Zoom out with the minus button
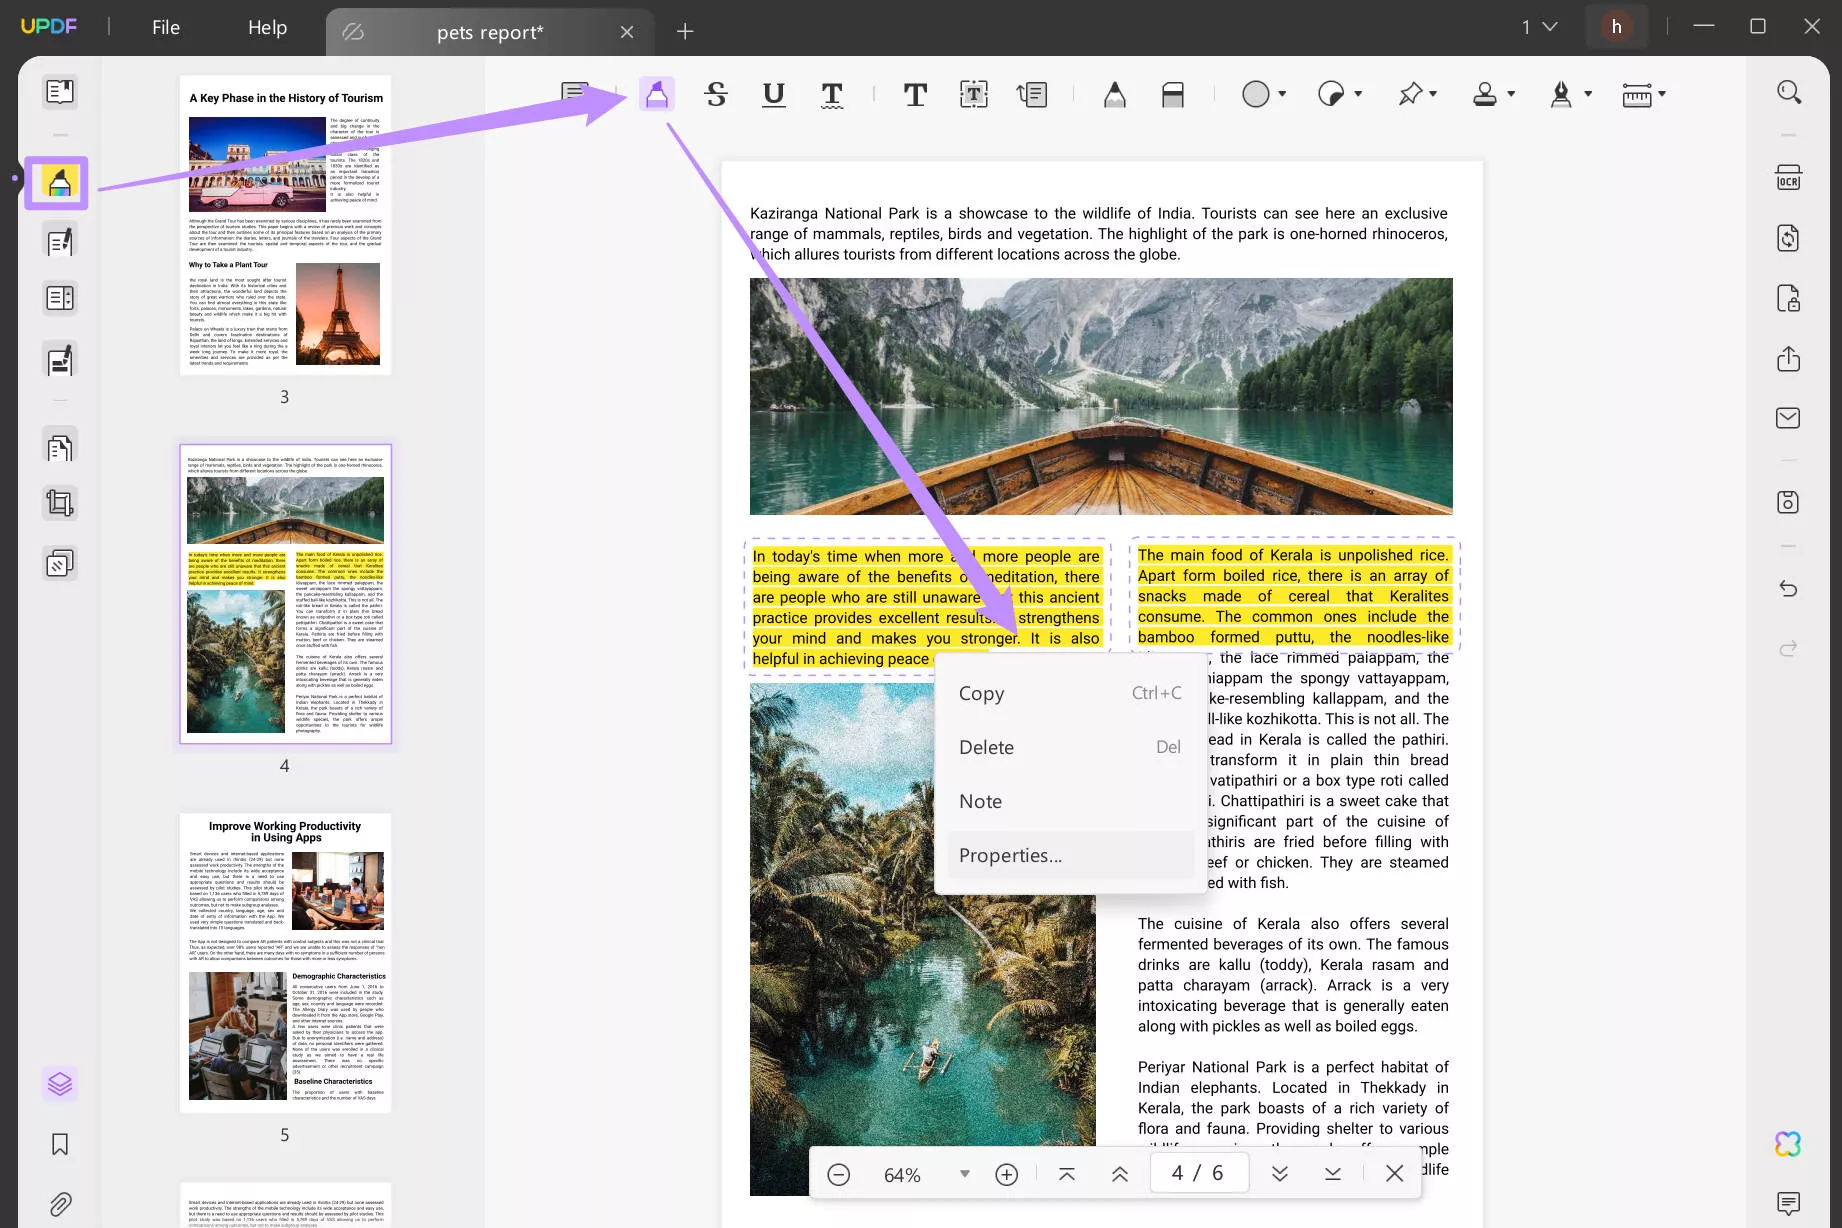1842x1228 pixels. click(839, 1174)
